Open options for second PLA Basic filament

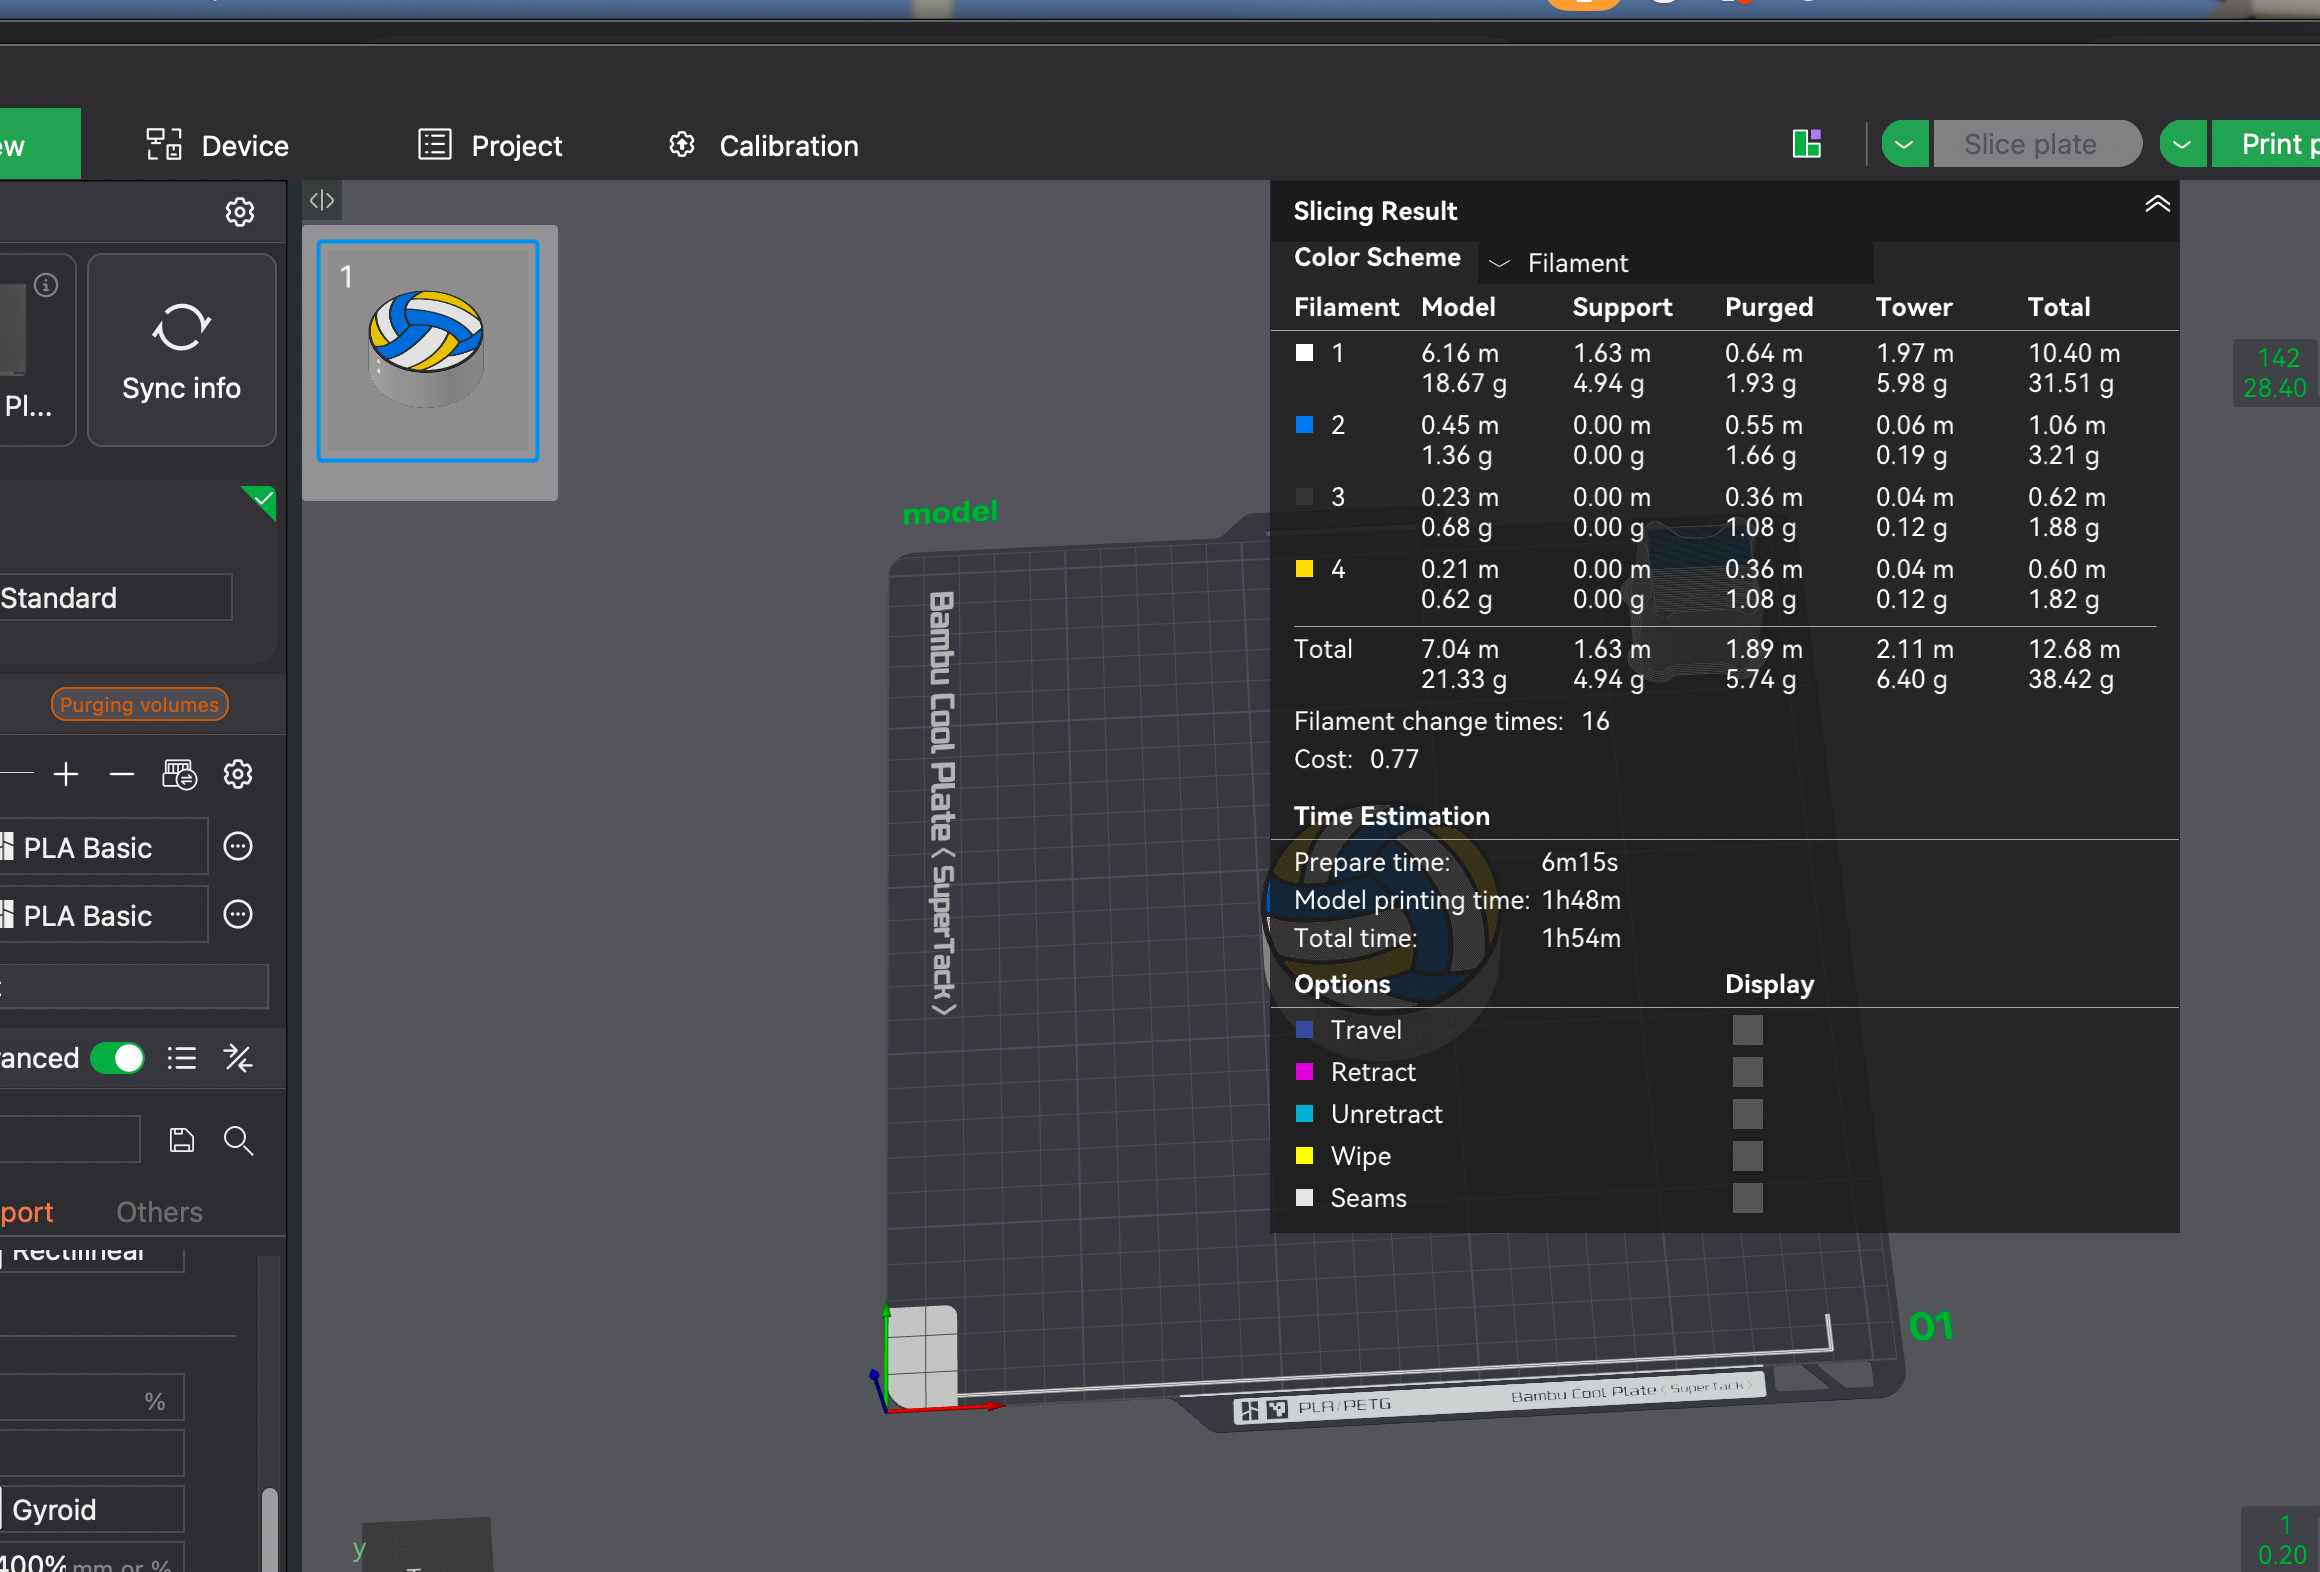point(238,915)
